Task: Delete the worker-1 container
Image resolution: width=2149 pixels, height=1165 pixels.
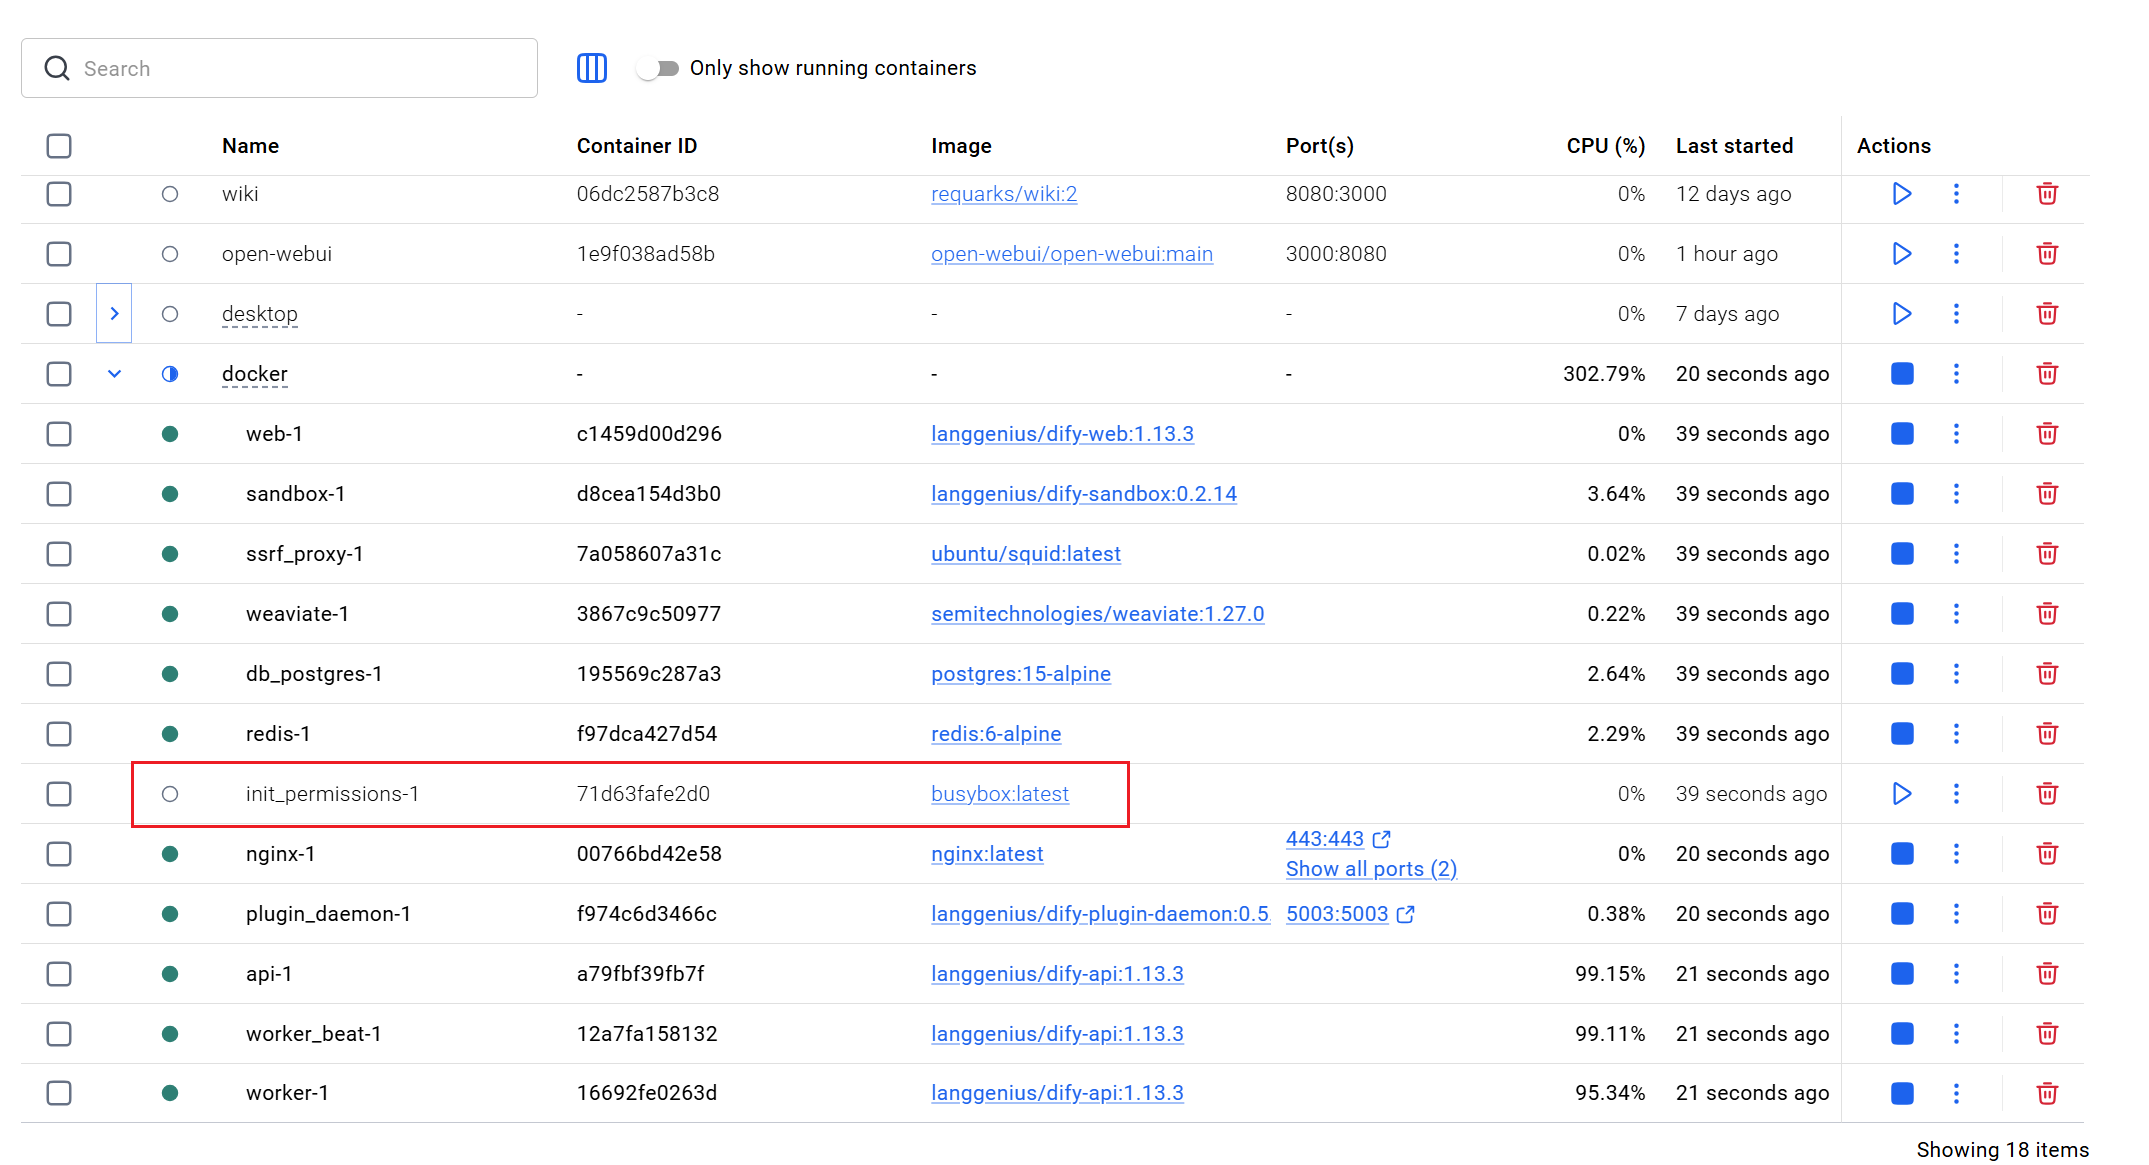Action: pyautogui.click(x=2046, y=1093)
